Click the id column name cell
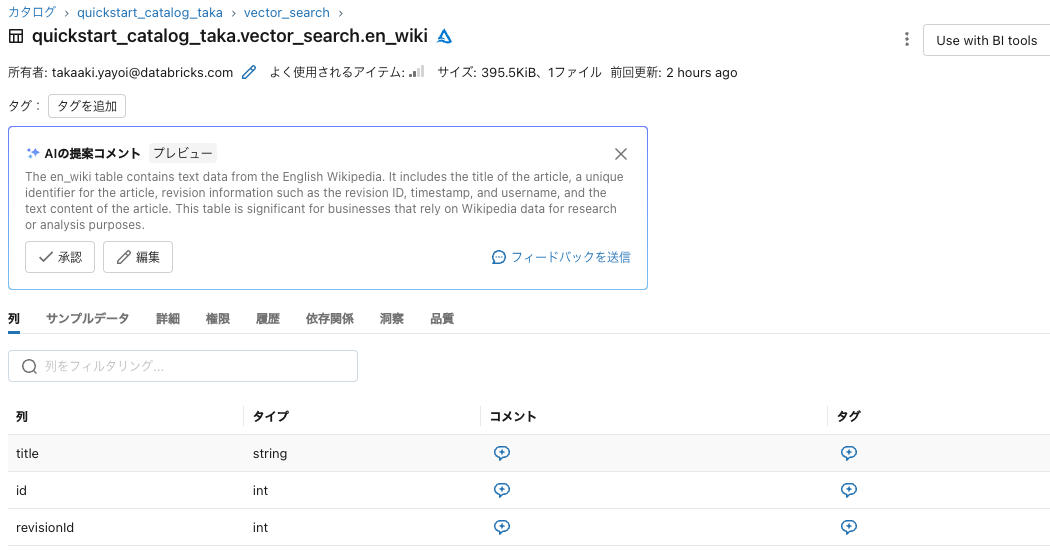Screen dimensions: 1050x550 21,490
